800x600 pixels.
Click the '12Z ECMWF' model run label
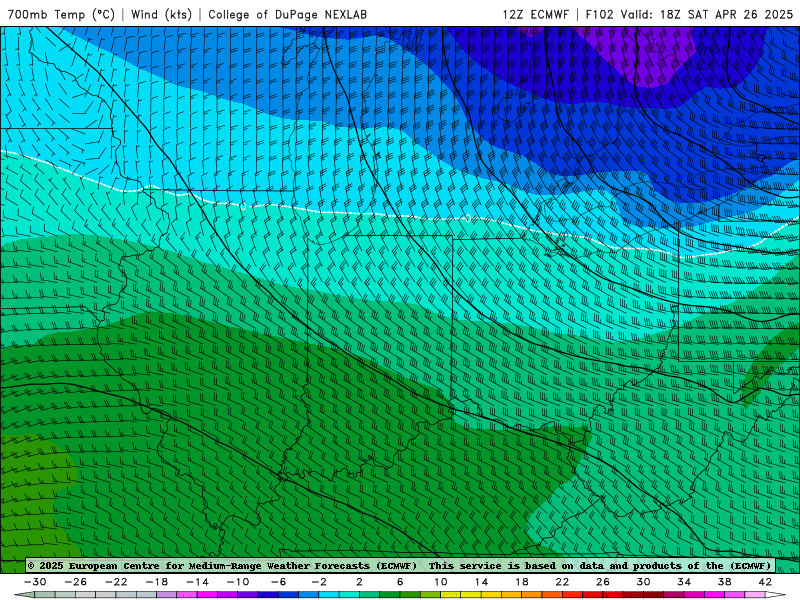pyautogui.click(x=535, y=15)
